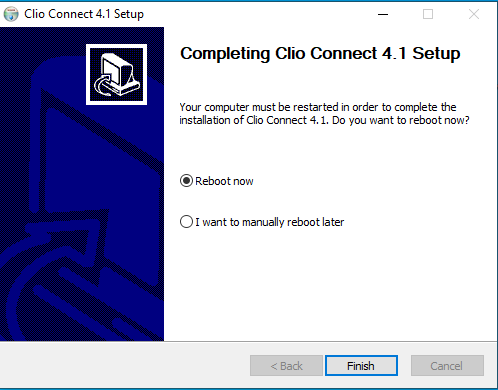
Task: Click the installer computer logo in the banner
Action: [116, 74]
